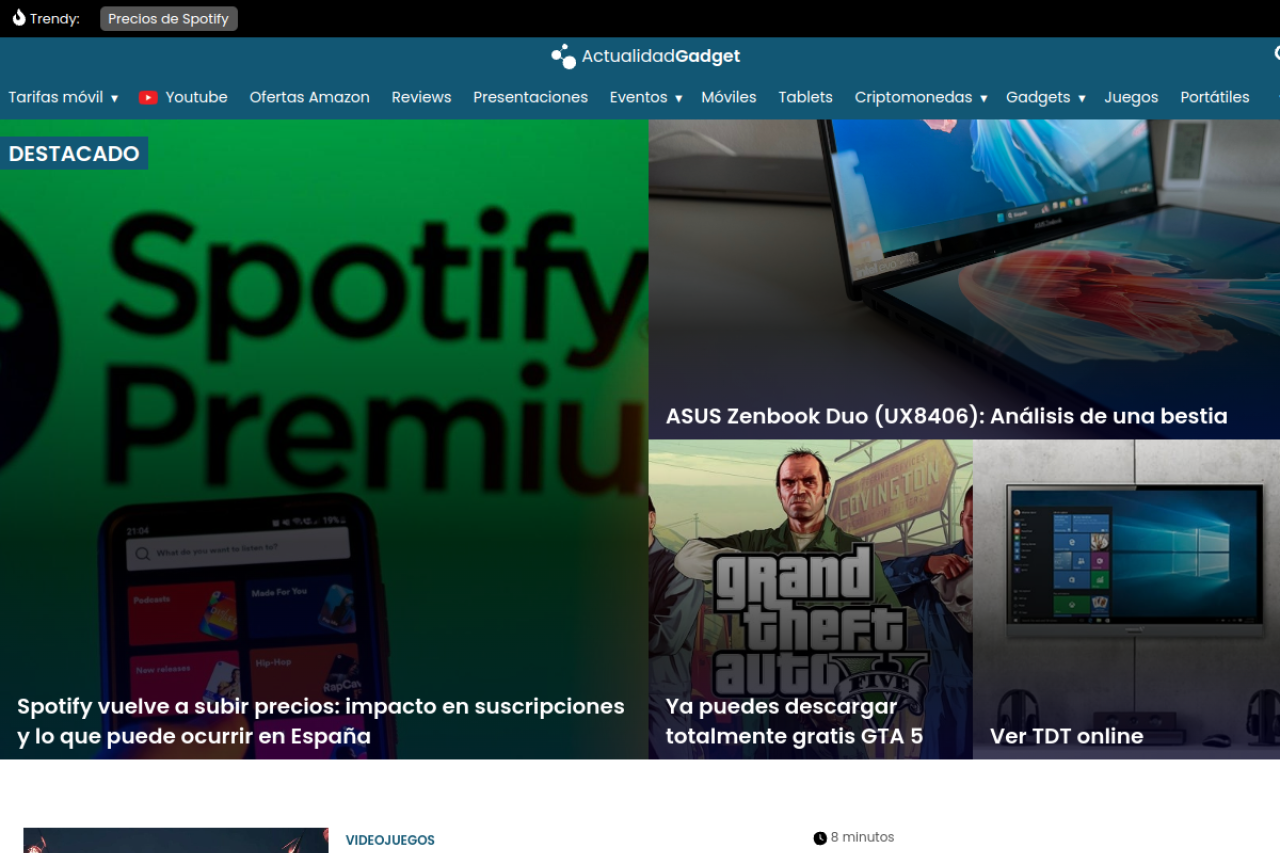Click the VIDEOJUEGOS category label
The height and width of the screenshot is (853, 1280).
(390, 840)
